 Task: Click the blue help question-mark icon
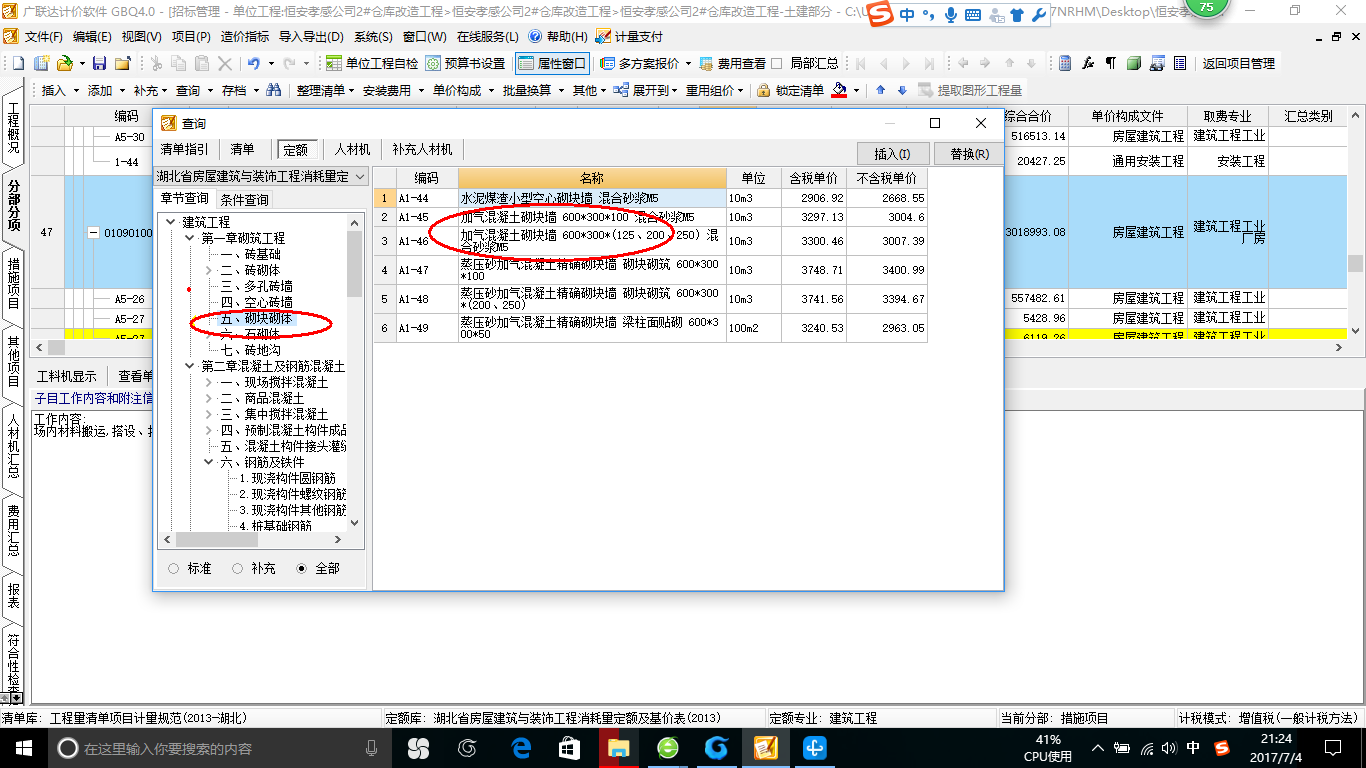[535, 36]
